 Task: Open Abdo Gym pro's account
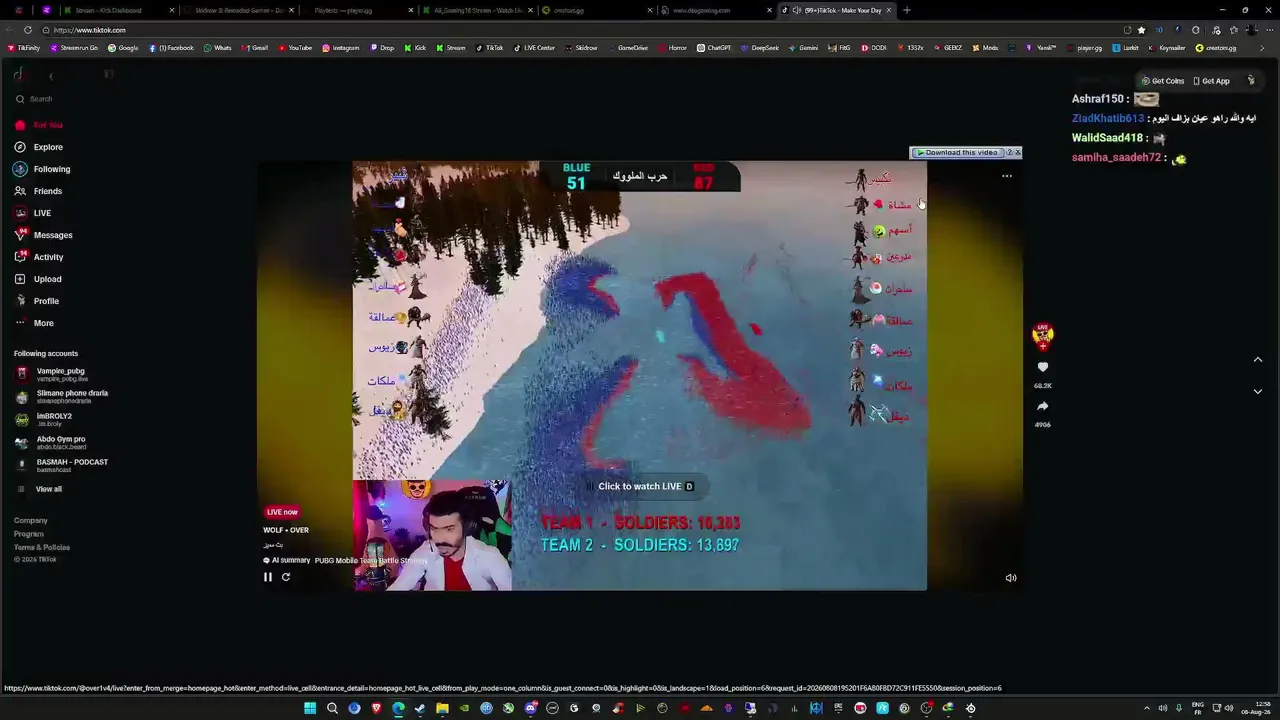[51, 442]
